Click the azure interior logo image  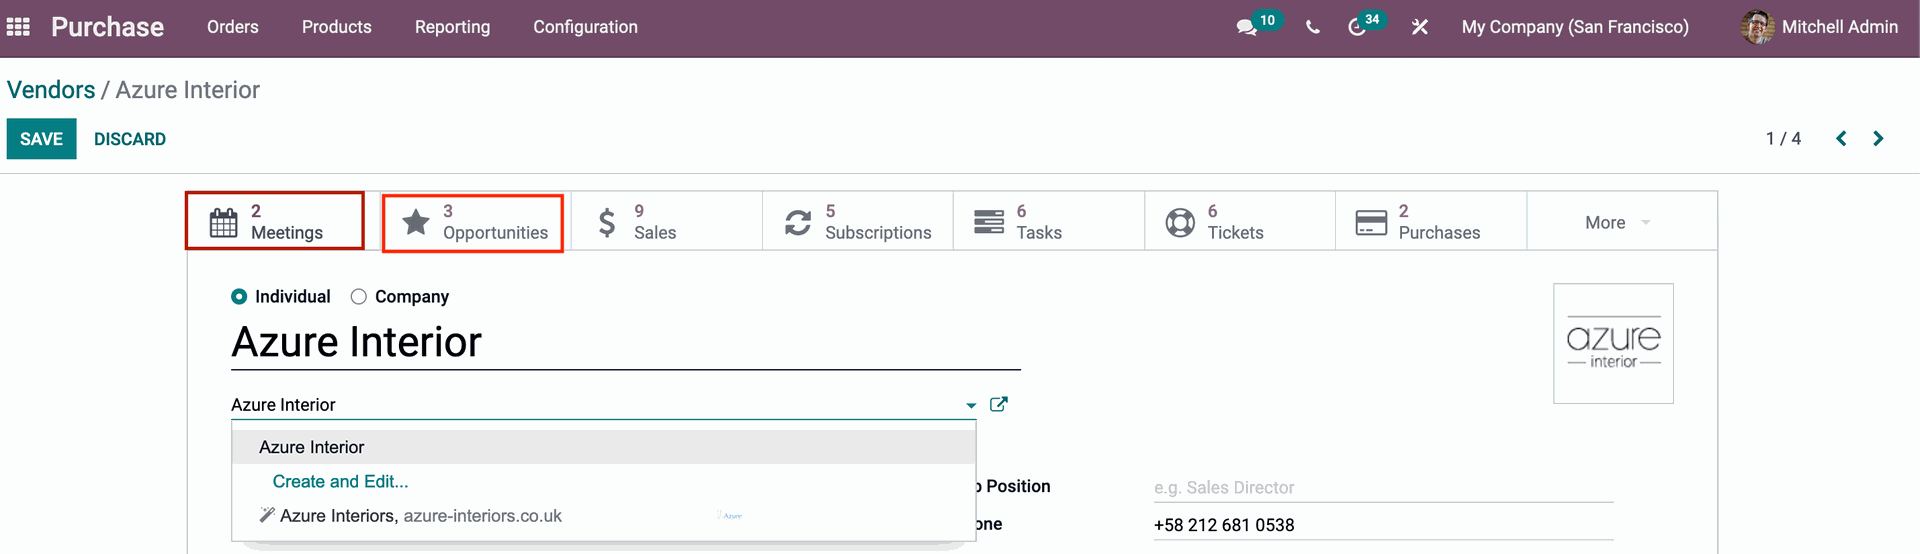click(1613, 344)
